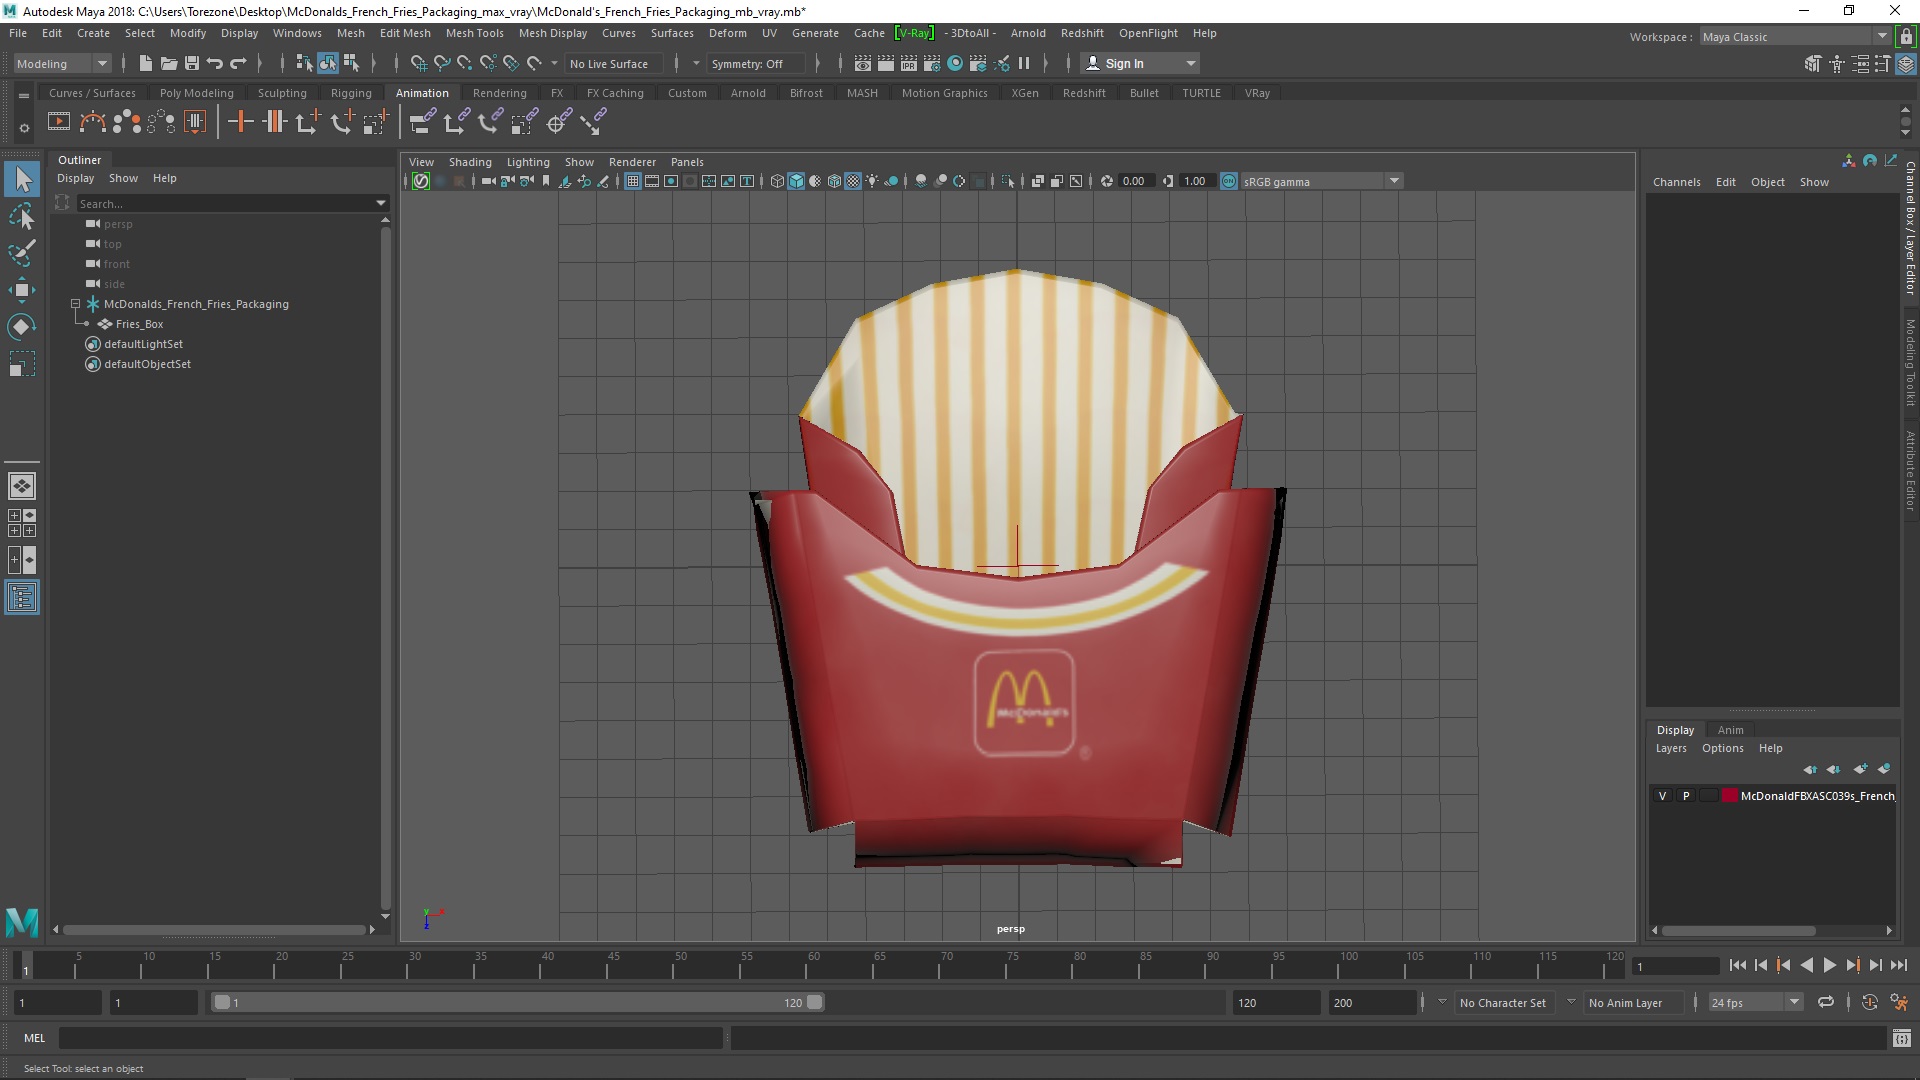
Task: Open the No Character Set dropdown
Action: click(1504, 1002)
